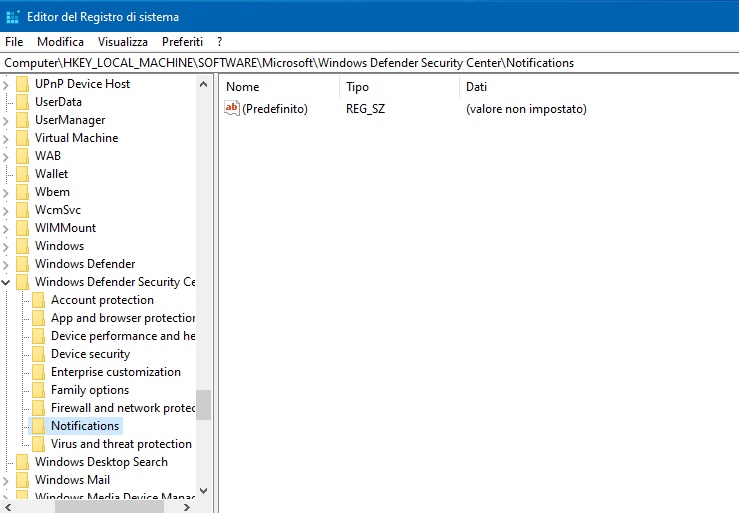Expand the WIMMount key
739x513 pixels.
tap(6, 229)
